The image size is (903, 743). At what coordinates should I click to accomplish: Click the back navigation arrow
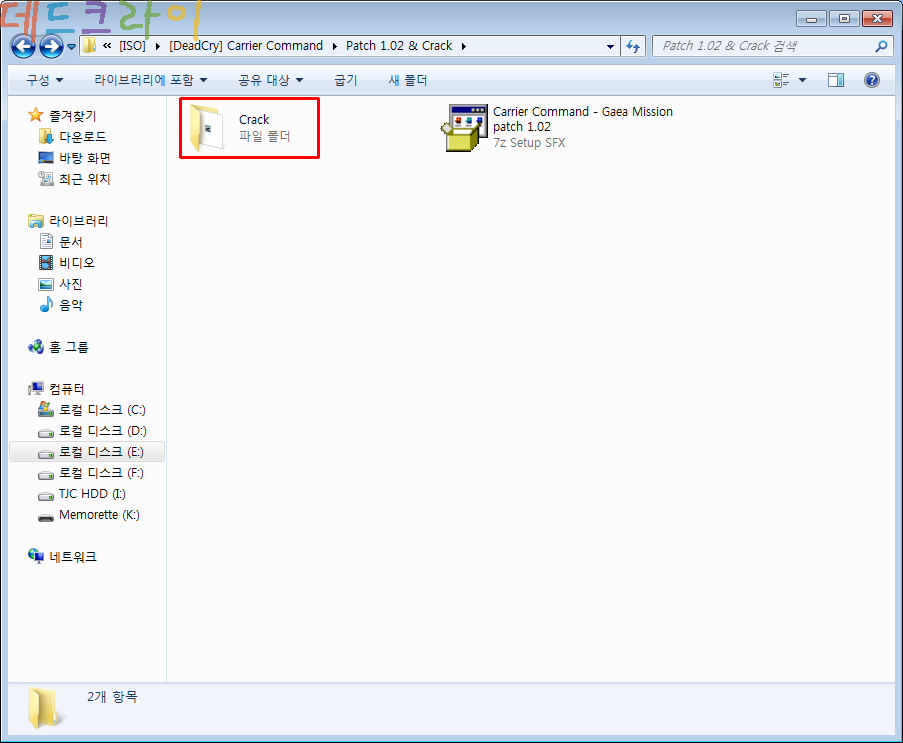click(23, 46)
